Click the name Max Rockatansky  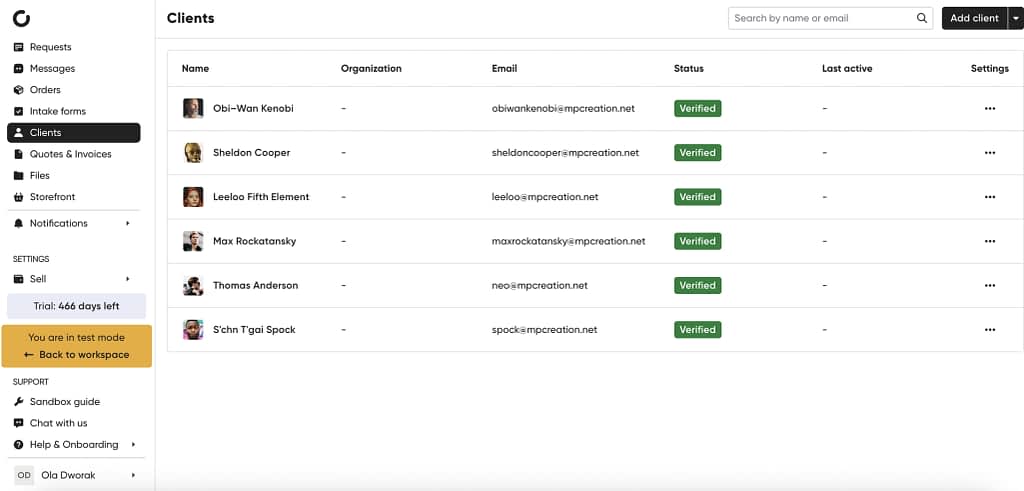click(x=255, y=241)
